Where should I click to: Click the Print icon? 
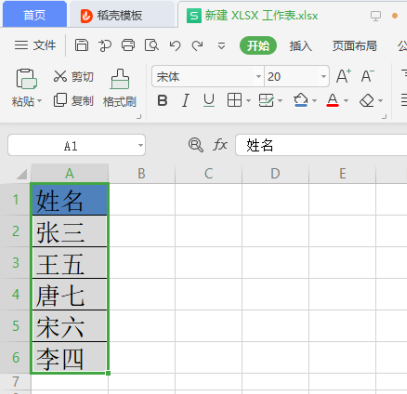tap(128, 45)
